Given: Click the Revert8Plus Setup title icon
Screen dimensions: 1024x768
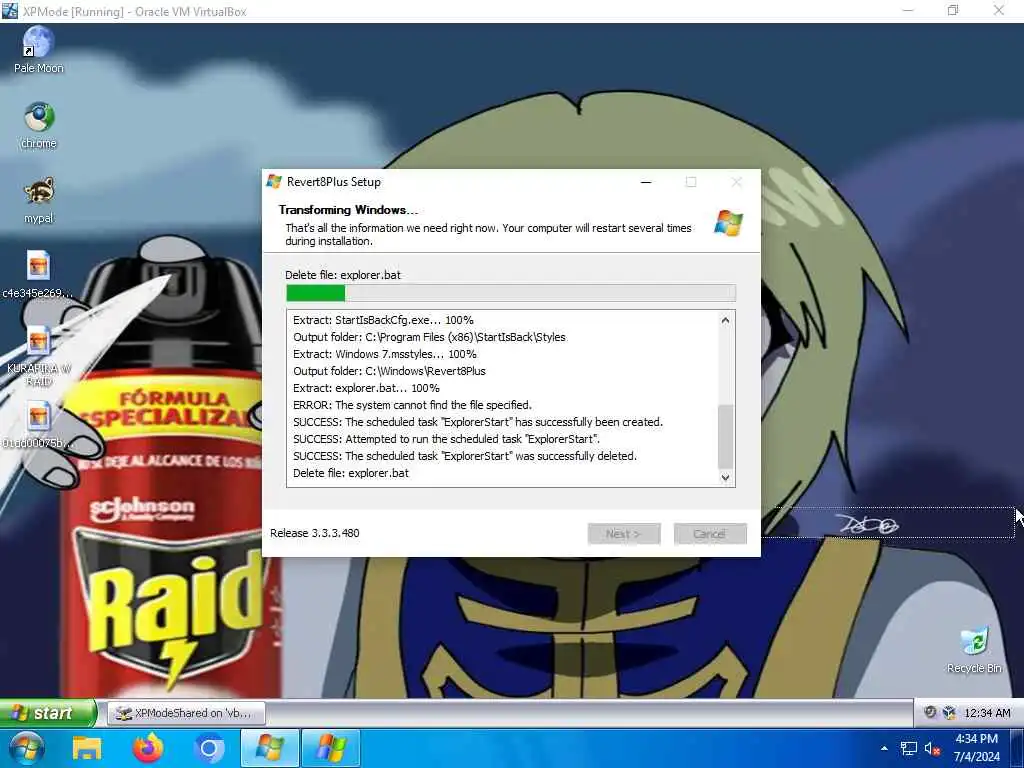Looking at the screenshot, I should click(274, 182).
